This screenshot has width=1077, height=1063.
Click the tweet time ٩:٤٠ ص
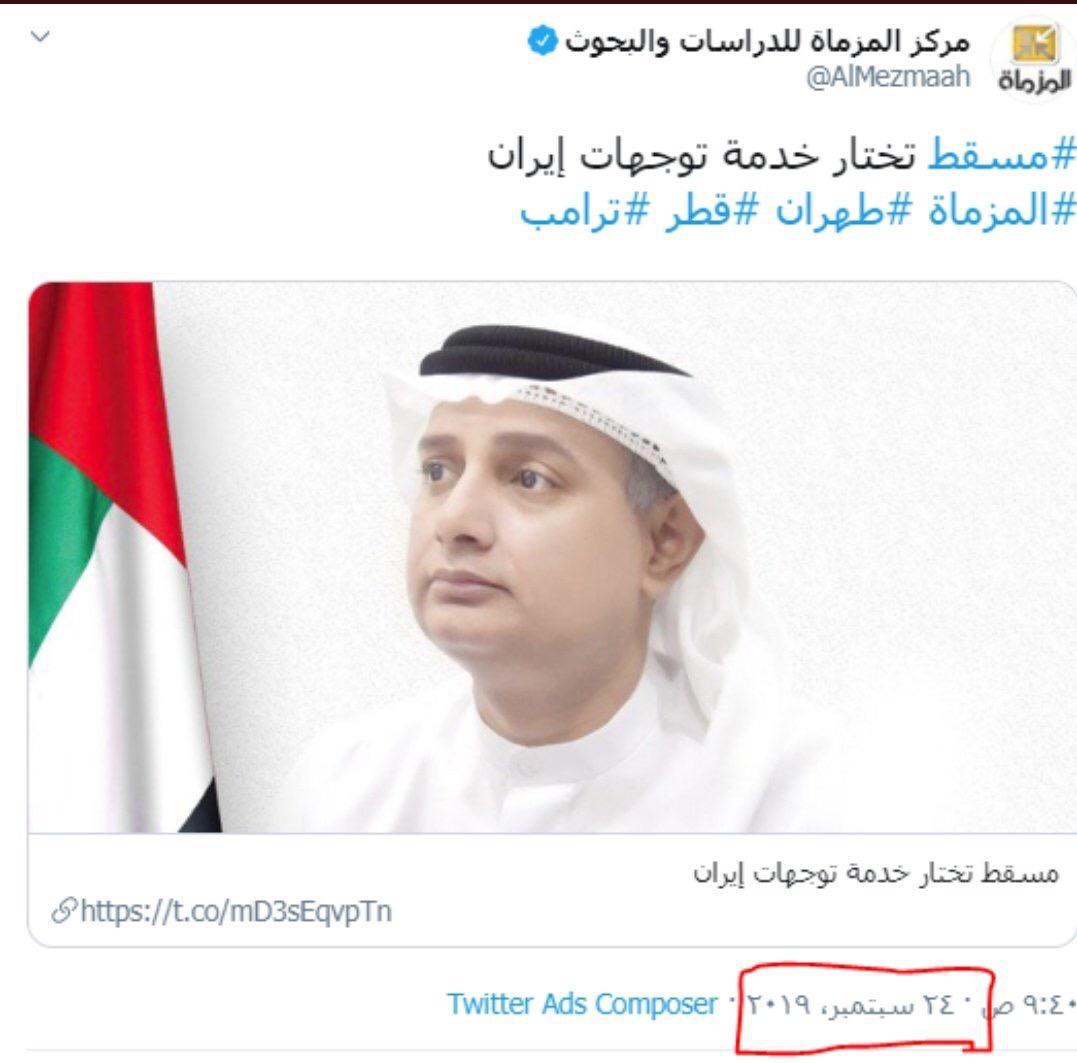pos(1030,1005)
